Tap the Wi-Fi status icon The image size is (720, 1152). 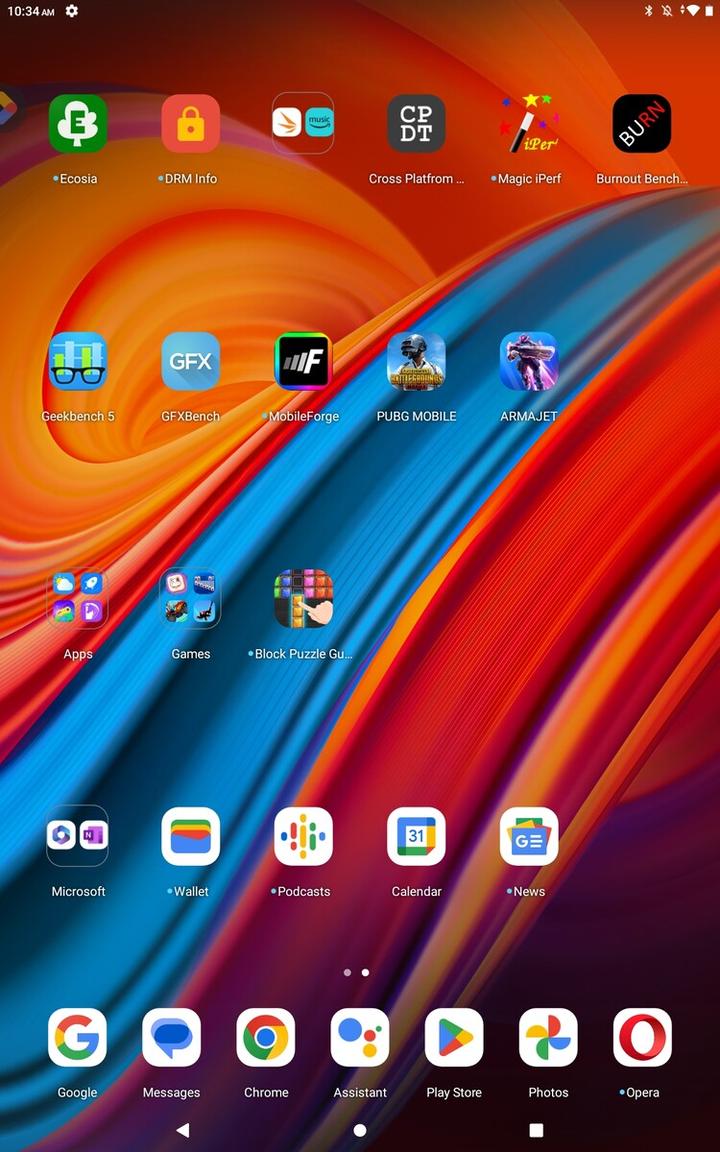pos(691,11)
